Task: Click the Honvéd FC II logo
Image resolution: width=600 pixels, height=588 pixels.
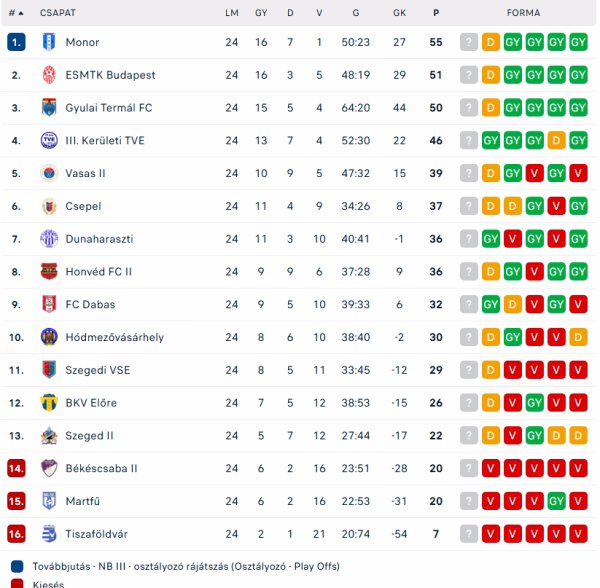Action: point(49,271)
